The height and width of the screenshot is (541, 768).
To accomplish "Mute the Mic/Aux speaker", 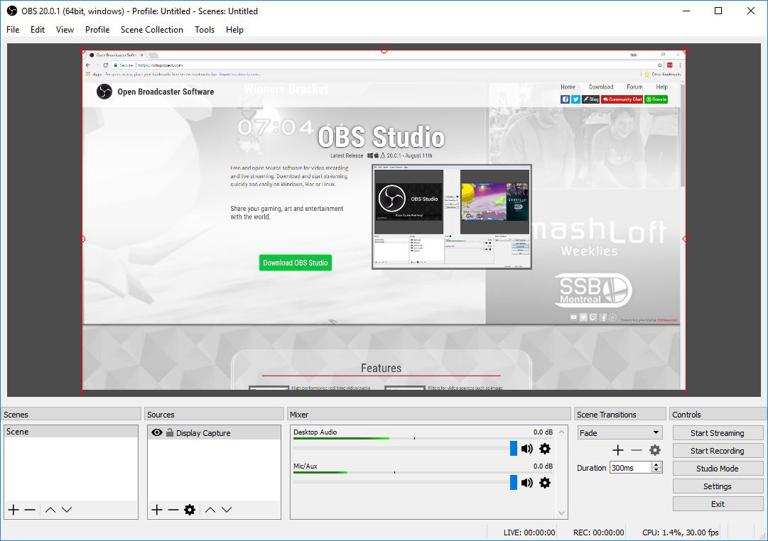I will click(x=527, y=483).
